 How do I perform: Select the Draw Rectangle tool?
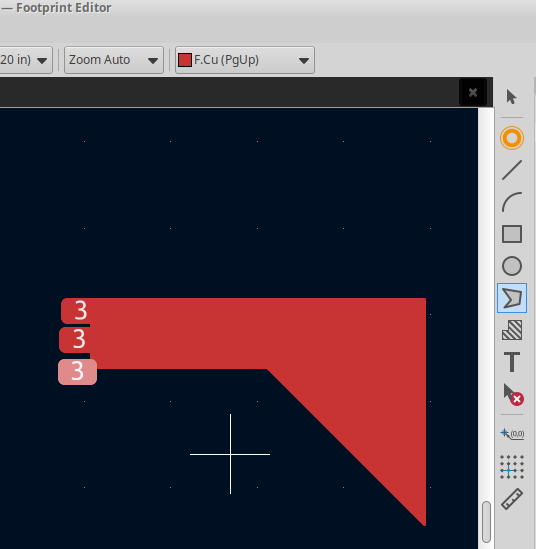point(512,234)
